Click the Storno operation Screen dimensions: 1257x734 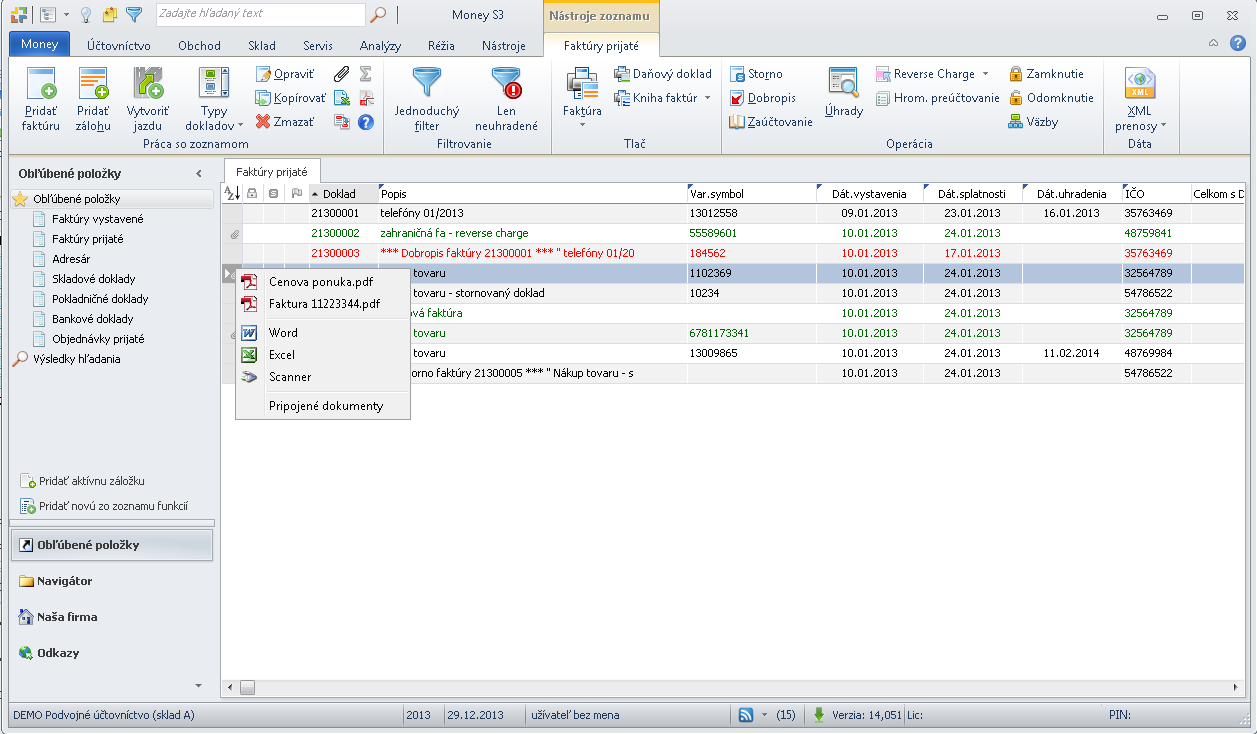click(757, 74)
